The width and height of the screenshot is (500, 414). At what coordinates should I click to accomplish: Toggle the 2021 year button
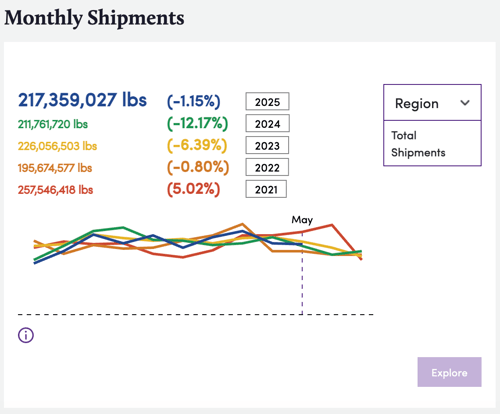pyautogui.click(x=266, y=189)
